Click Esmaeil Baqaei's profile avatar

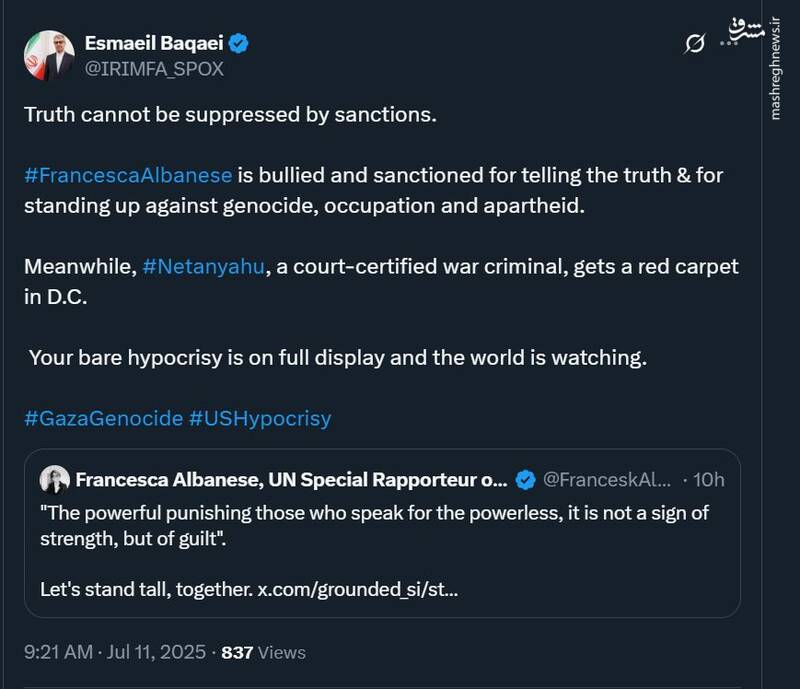[48, 56]
